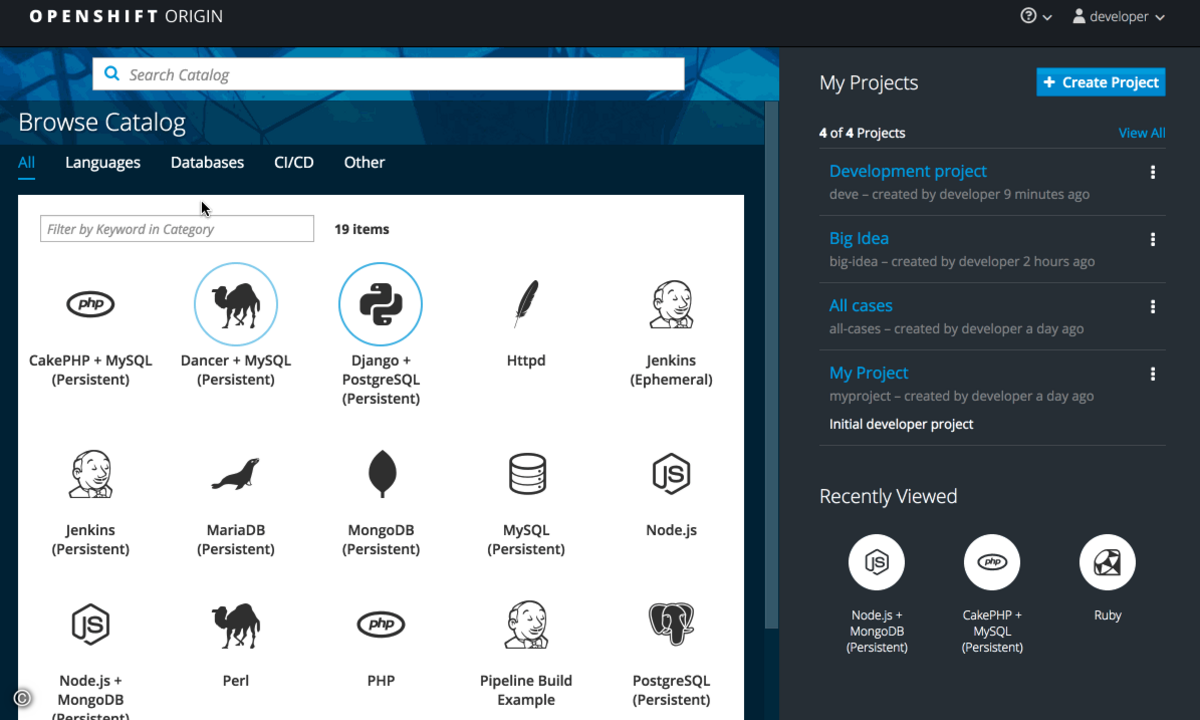Screen dimensions: 1200x720
Task: Switch to the All catalog tab
Action: [26, 162]
